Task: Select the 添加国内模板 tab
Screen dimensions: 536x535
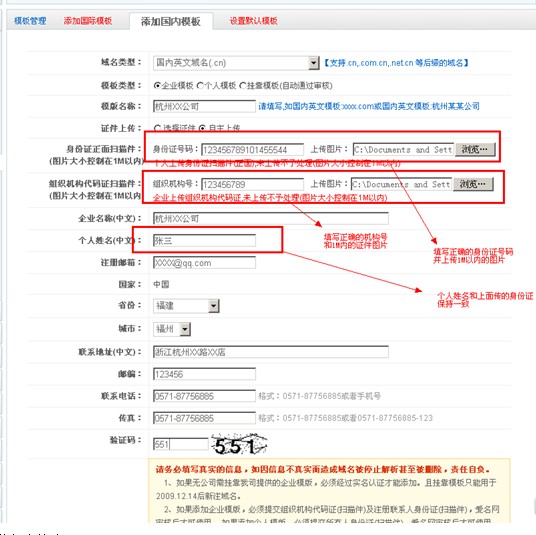Action: 171,22
